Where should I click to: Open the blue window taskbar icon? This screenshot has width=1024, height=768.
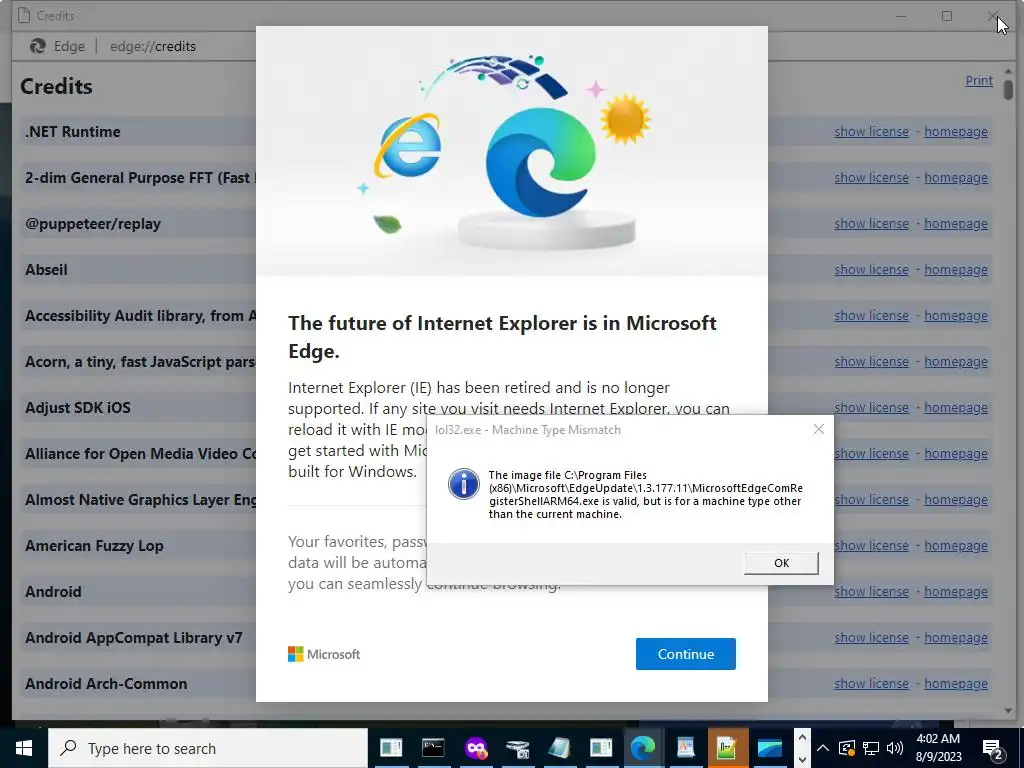tap(769, 748)
